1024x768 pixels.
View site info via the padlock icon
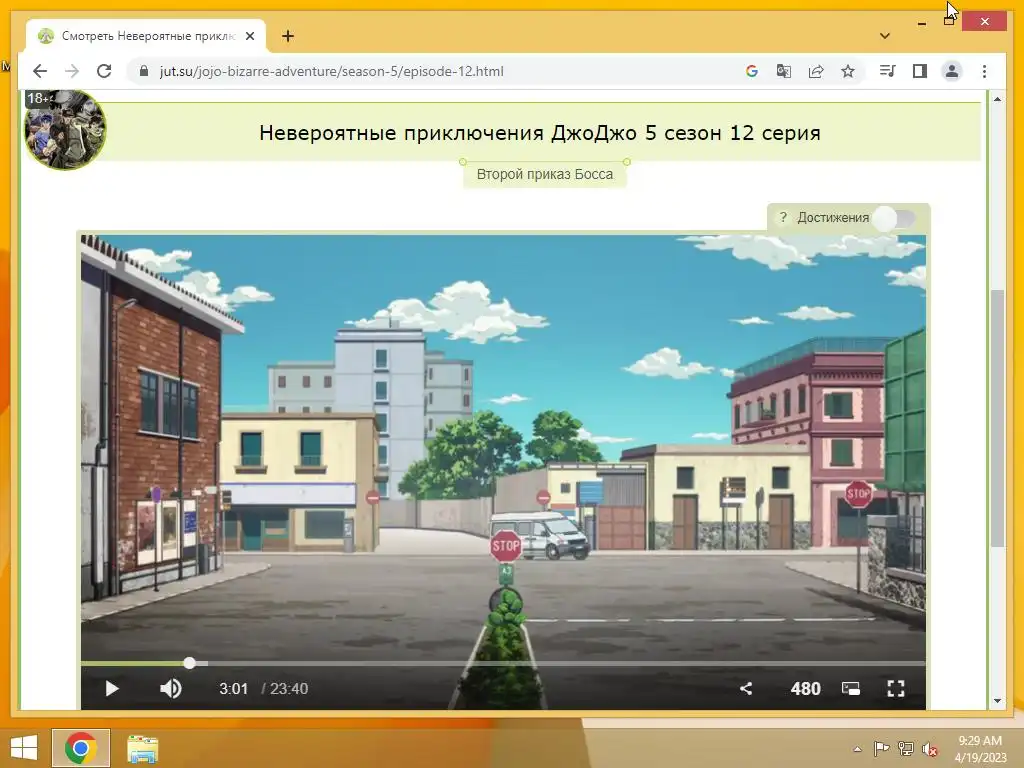pyautogui.click(x=144, y=71)
